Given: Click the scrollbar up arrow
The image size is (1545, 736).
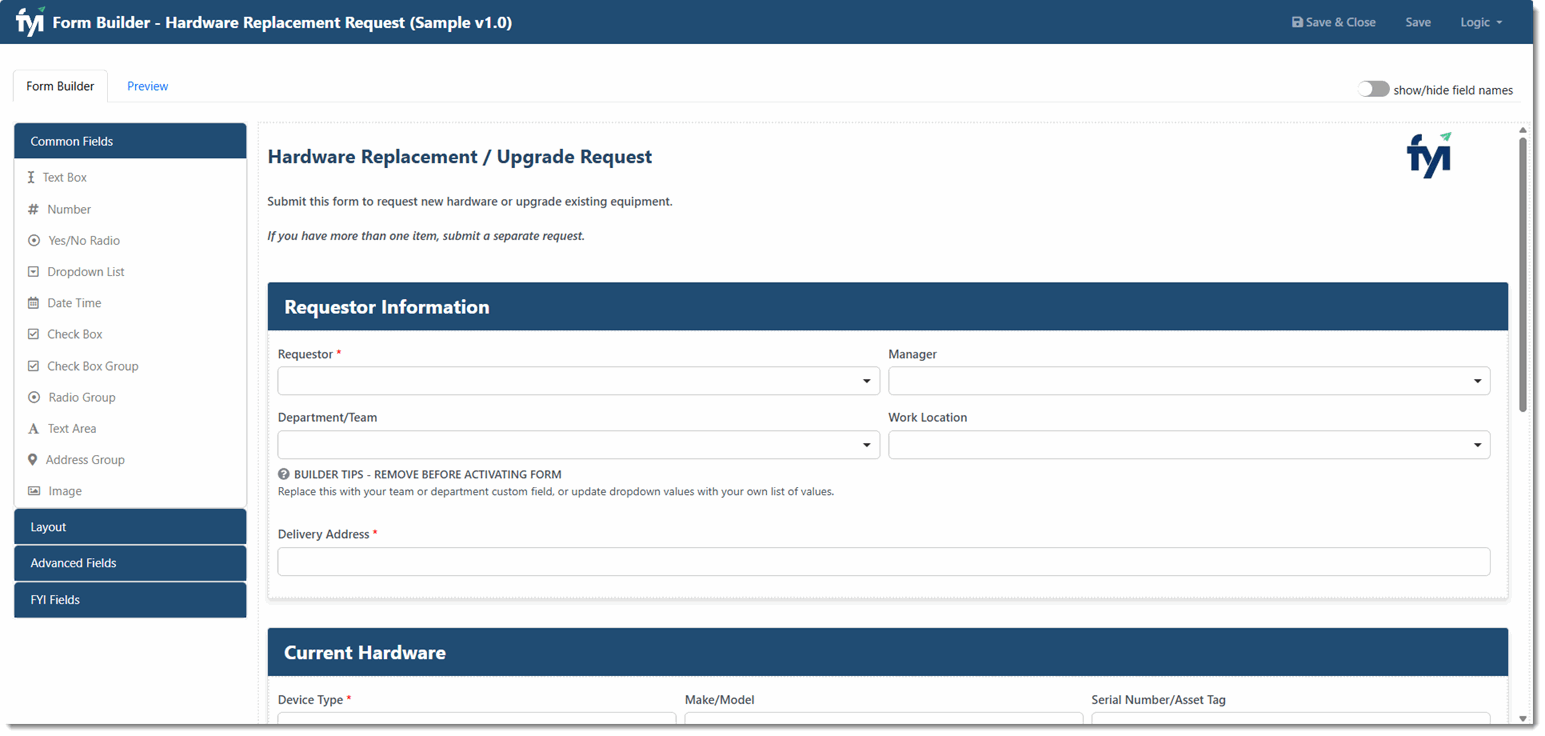Looking at the screenshot, I should click(1523, 130).
